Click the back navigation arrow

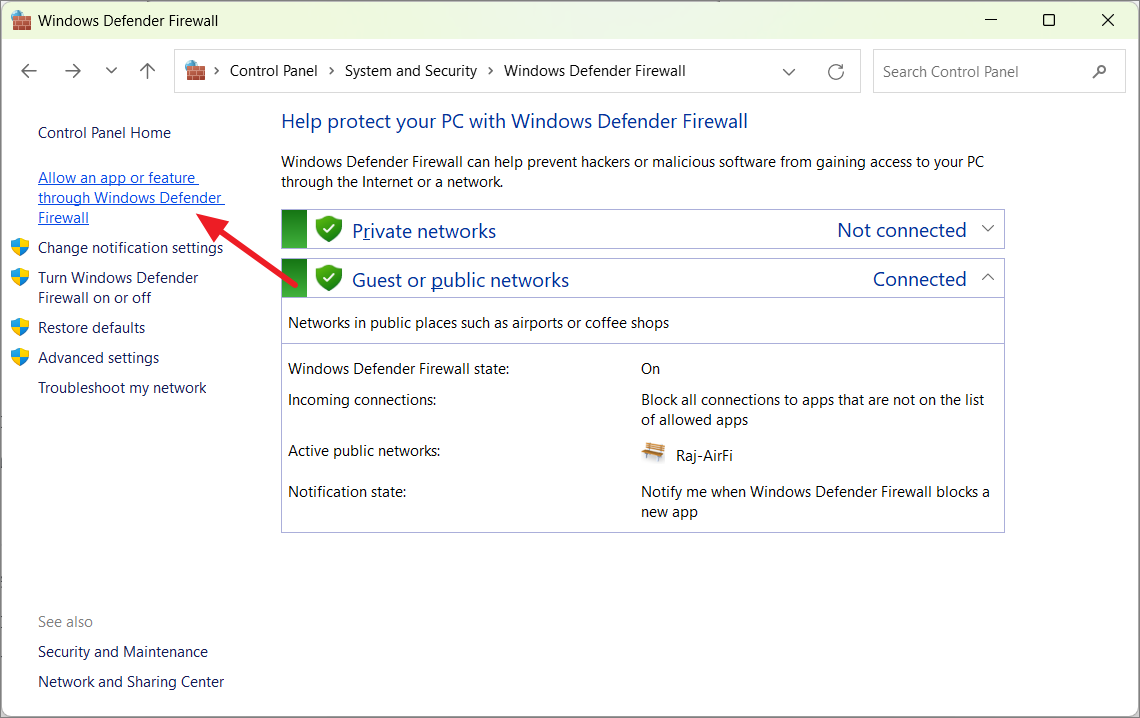tap(28, 70)
